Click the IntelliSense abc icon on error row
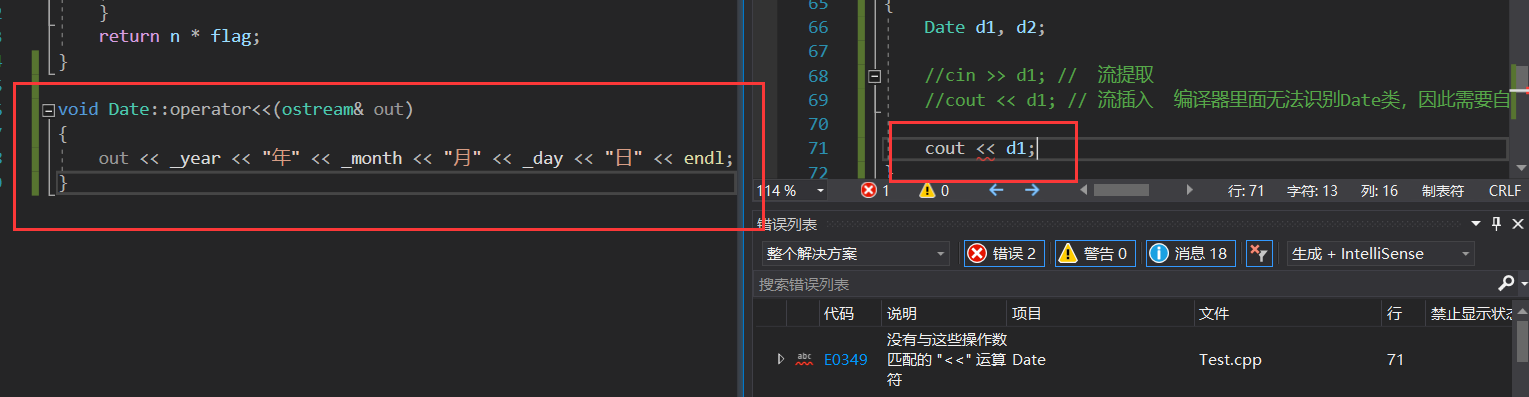This screenshot has width=1529, height=397. (803, 359)
